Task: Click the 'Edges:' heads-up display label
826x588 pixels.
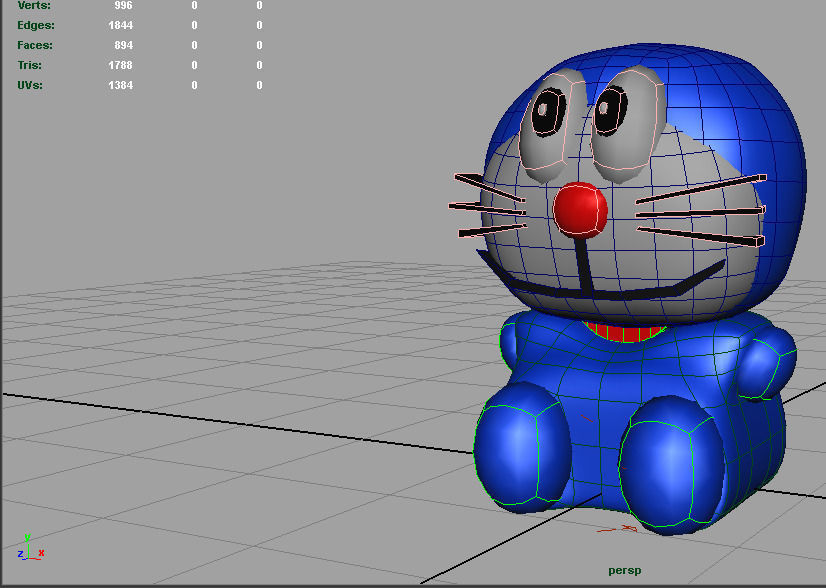Action: (x=35, y=25)
